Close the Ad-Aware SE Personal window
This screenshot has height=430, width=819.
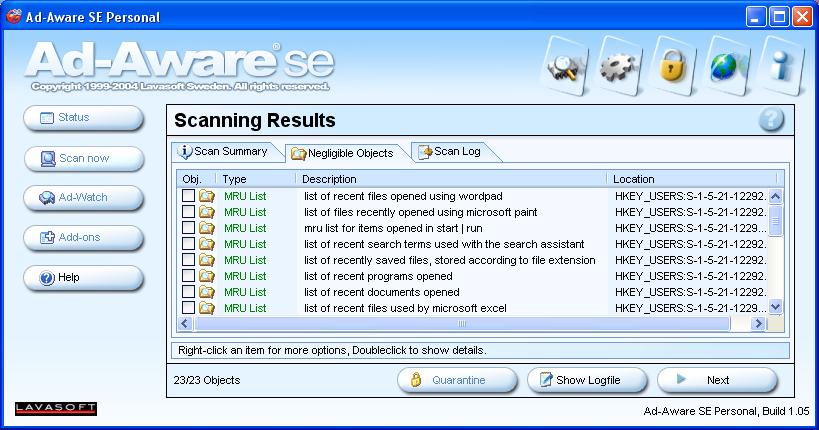tap(802, 17)
